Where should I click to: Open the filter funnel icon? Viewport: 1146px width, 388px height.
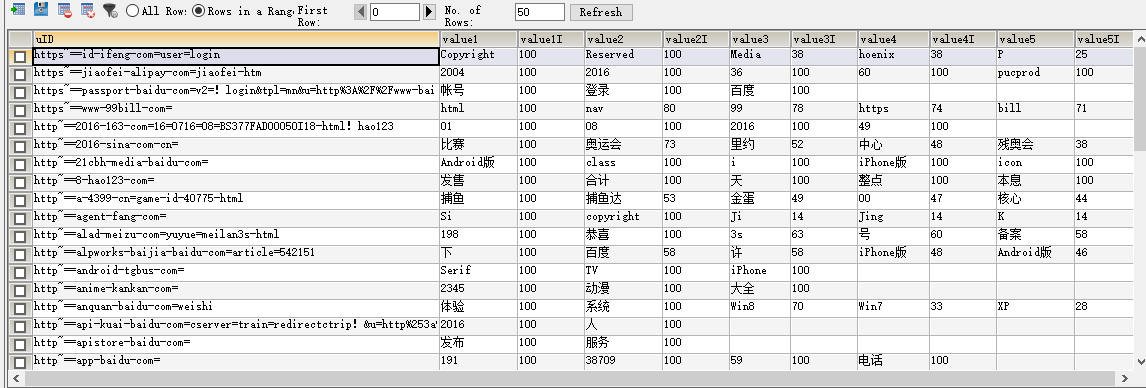point(110,10)
